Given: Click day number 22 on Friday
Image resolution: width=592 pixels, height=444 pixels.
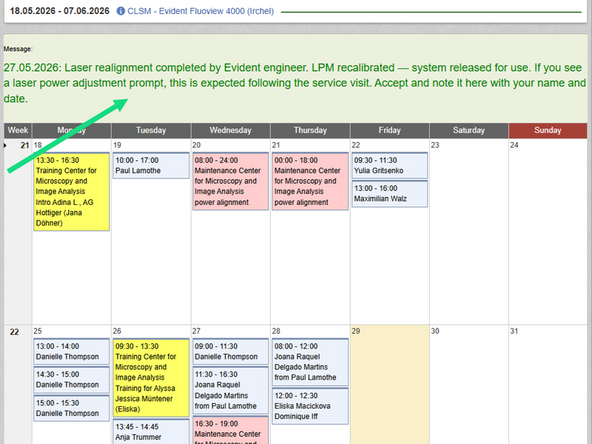Looking at the screenshot, I should [356, 145].
